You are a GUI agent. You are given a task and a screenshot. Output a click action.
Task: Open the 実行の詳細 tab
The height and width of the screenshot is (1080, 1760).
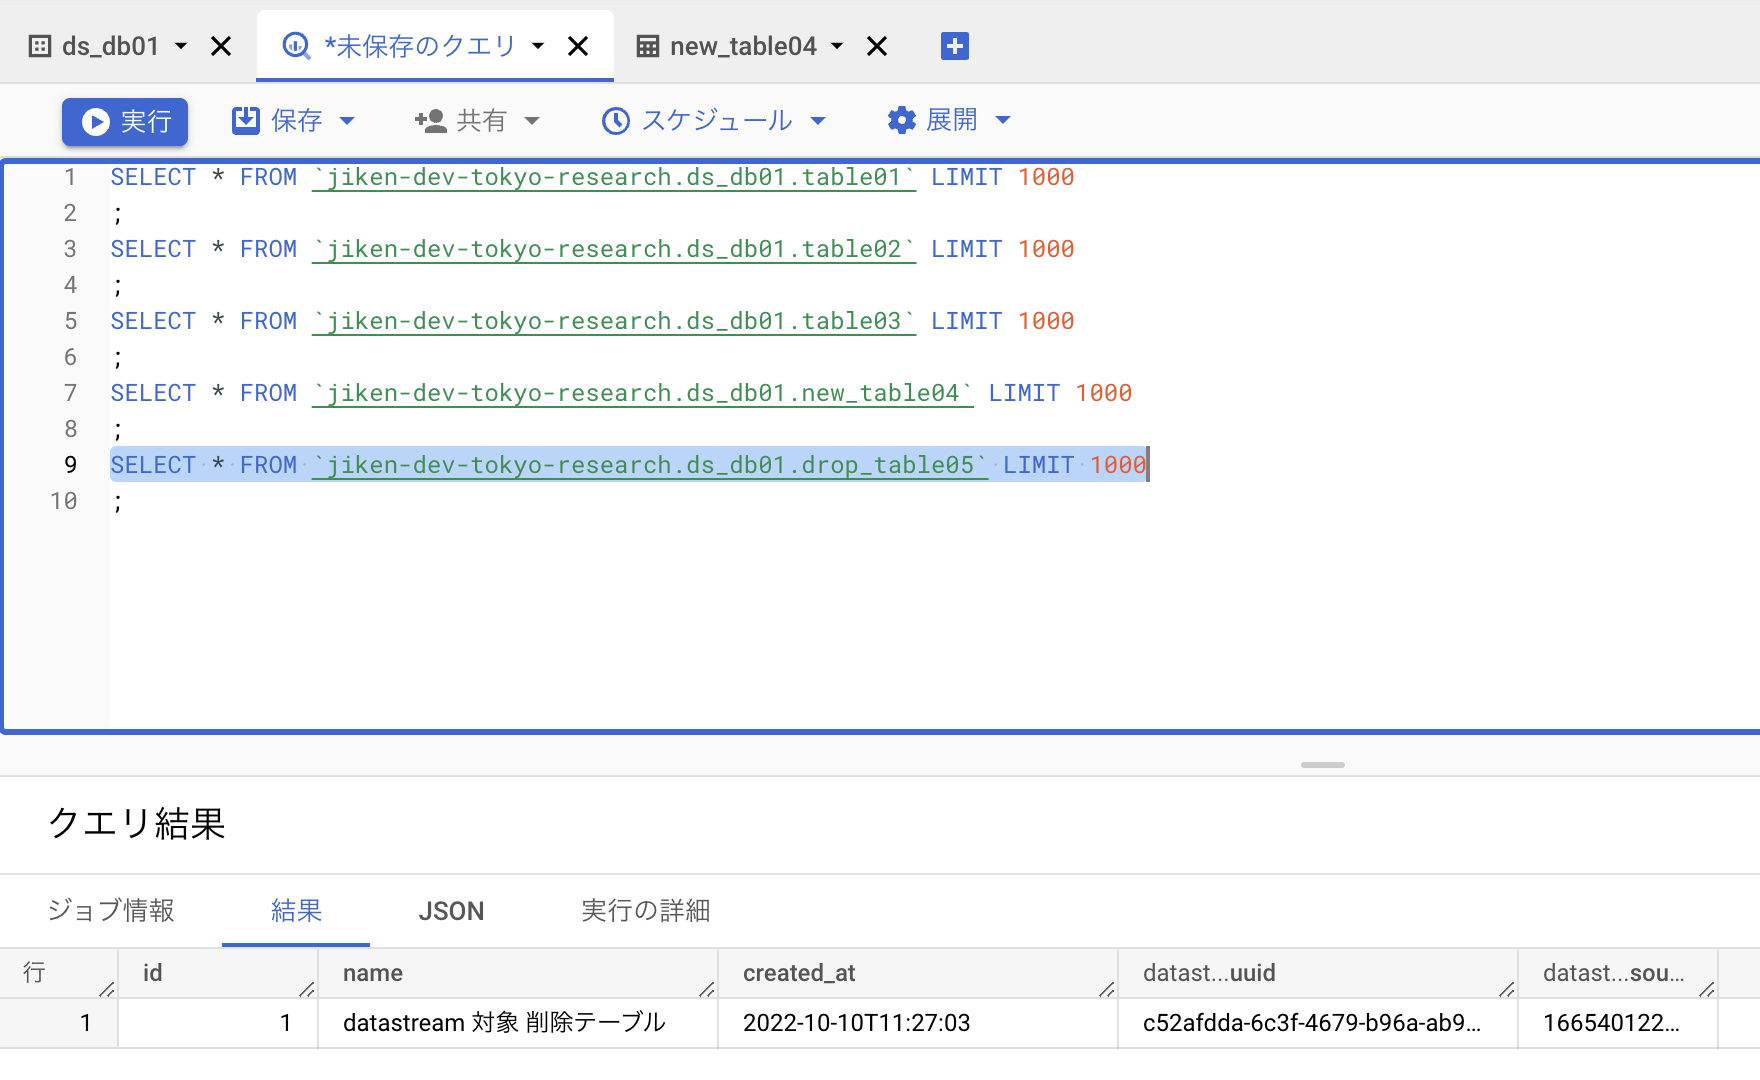(645, 911)
